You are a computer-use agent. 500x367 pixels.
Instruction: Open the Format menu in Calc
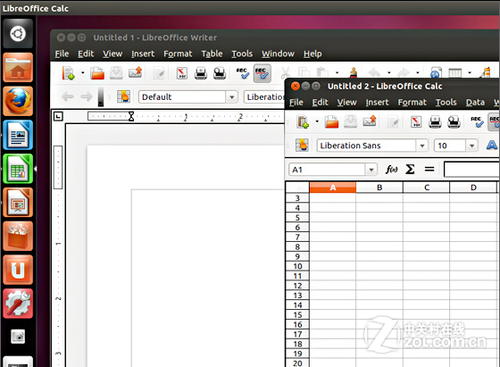[412, 102]
